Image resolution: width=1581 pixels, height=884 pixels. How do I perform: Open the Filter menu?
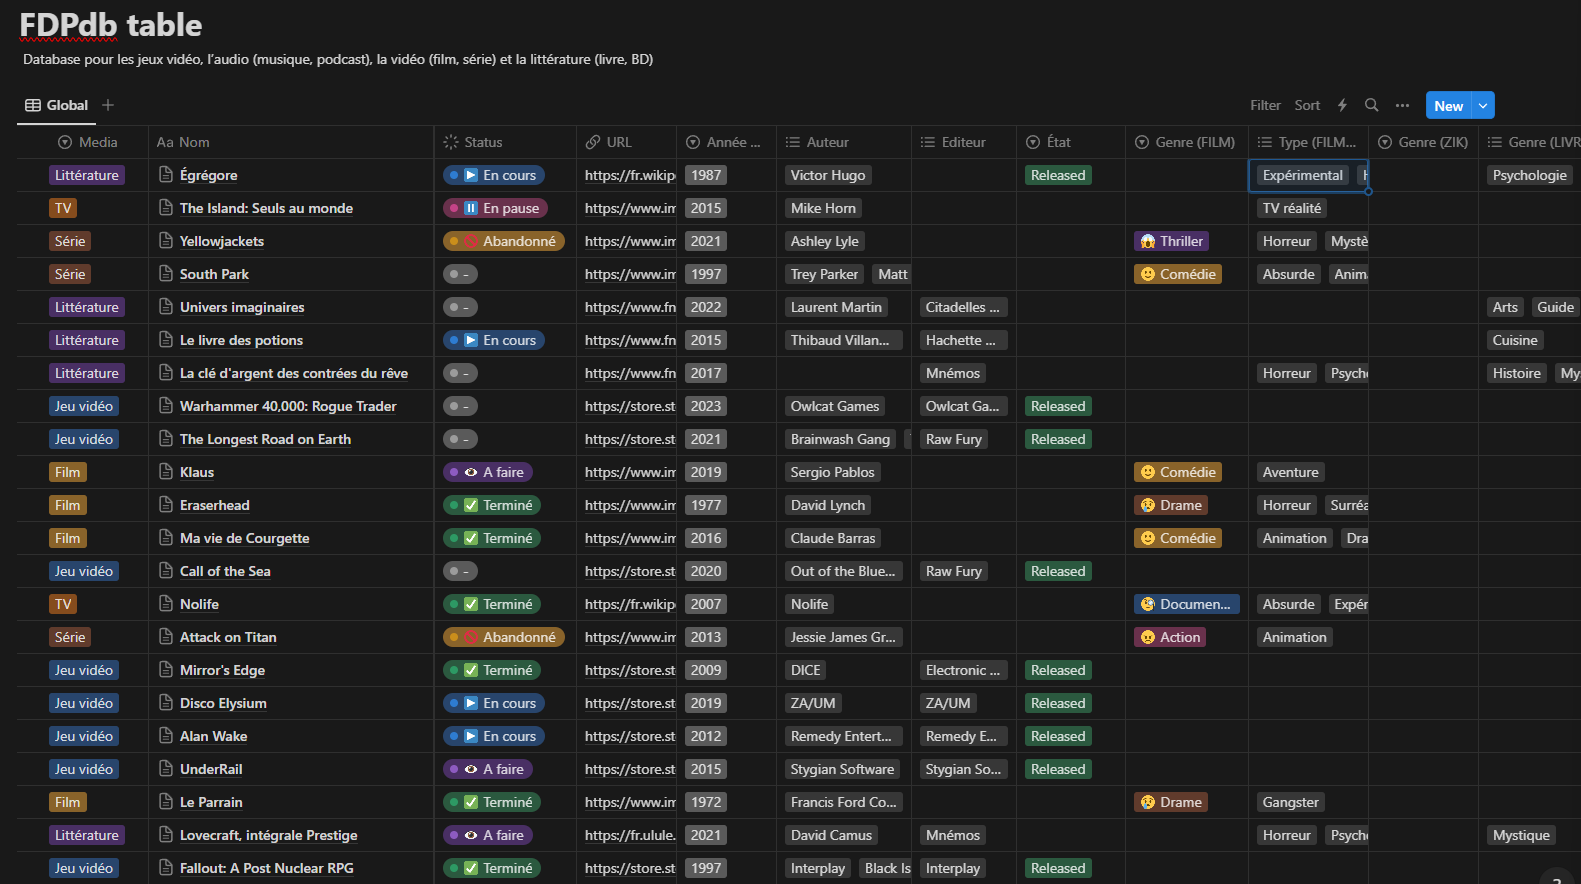pos(1265,105)
